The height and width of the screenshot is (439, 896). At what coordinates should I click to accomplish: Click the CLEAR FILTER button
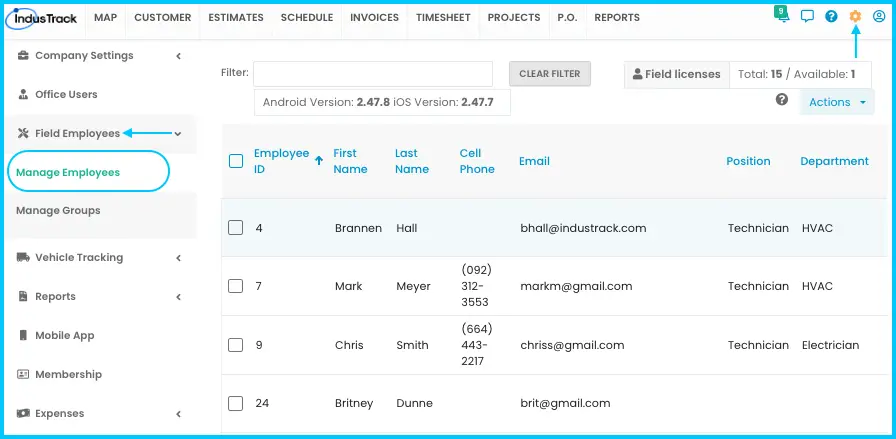point(550,74)
